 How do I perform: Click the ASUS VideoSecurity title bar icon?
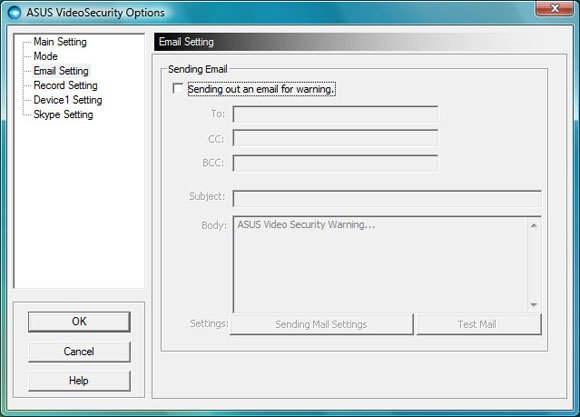14,12
